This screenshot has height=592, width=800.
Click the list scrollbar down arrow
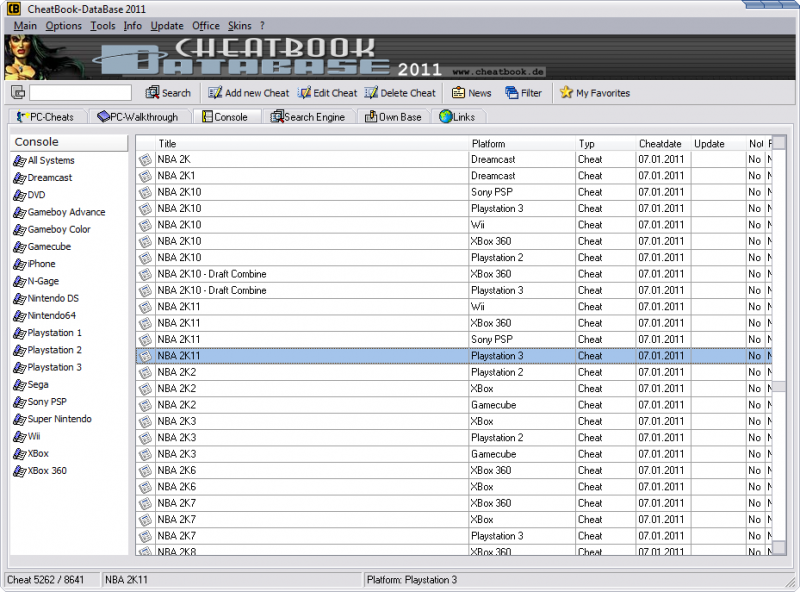(x=779, y=548)
